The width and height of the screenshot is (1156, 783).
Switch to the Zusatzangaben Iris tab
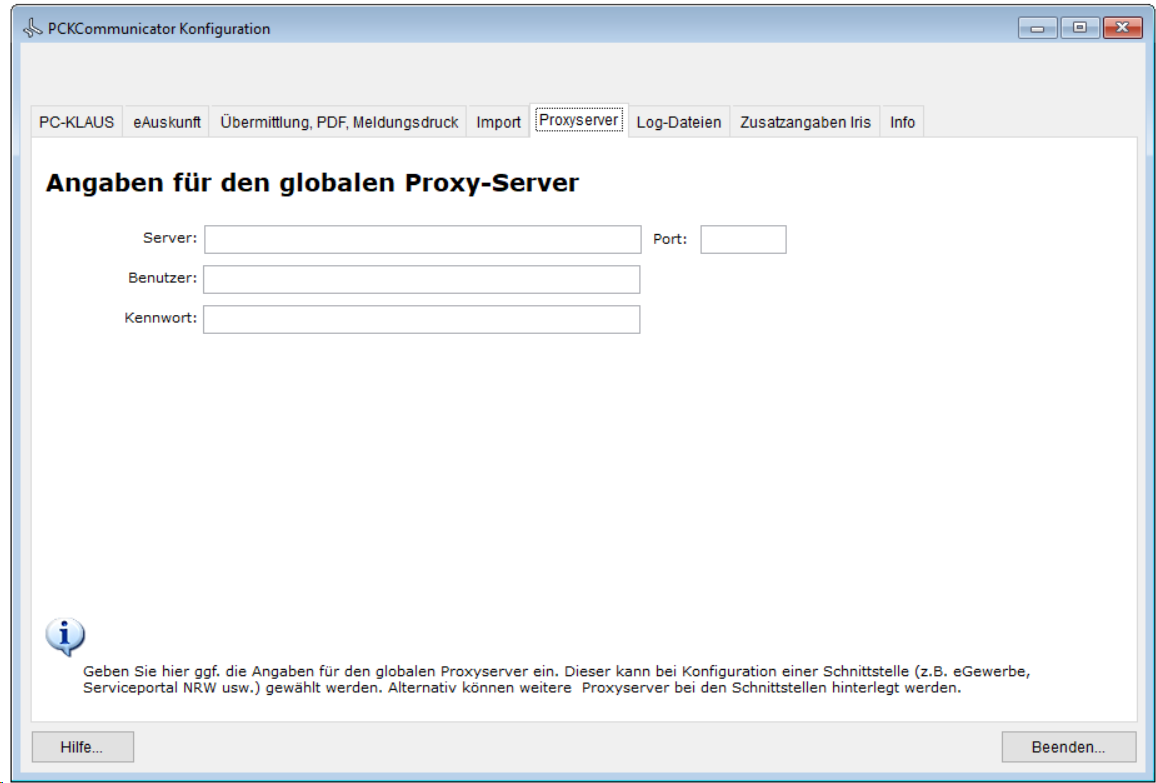[805, 122]
